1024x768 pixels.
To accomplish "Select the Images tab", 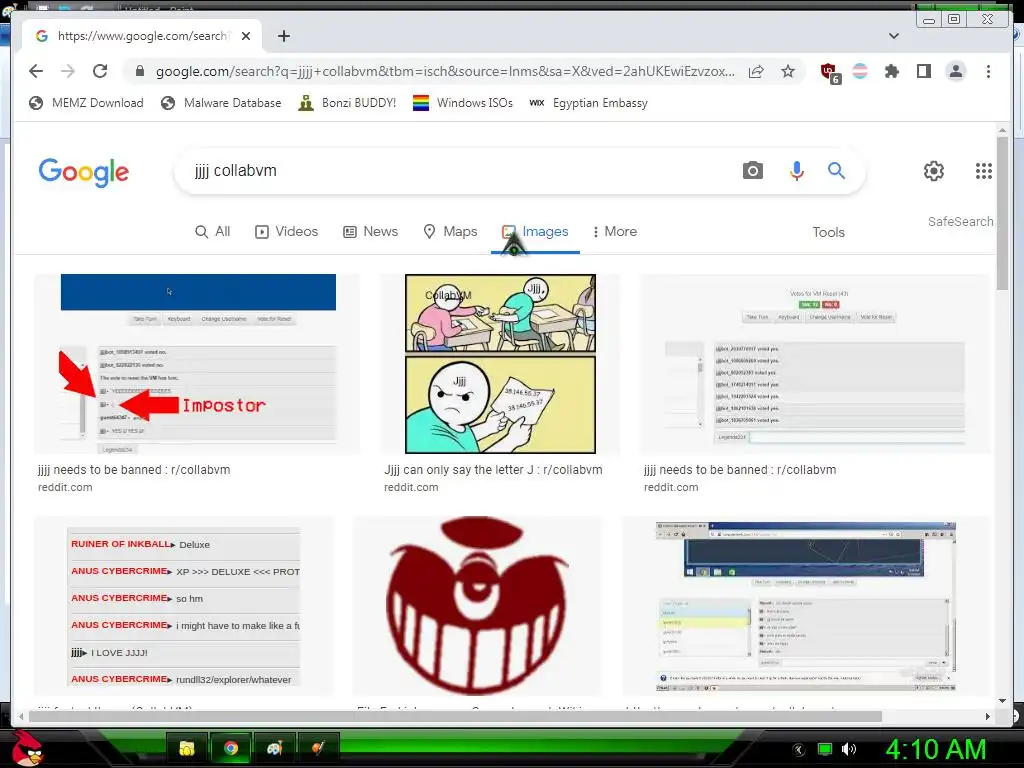I will 536,231.
